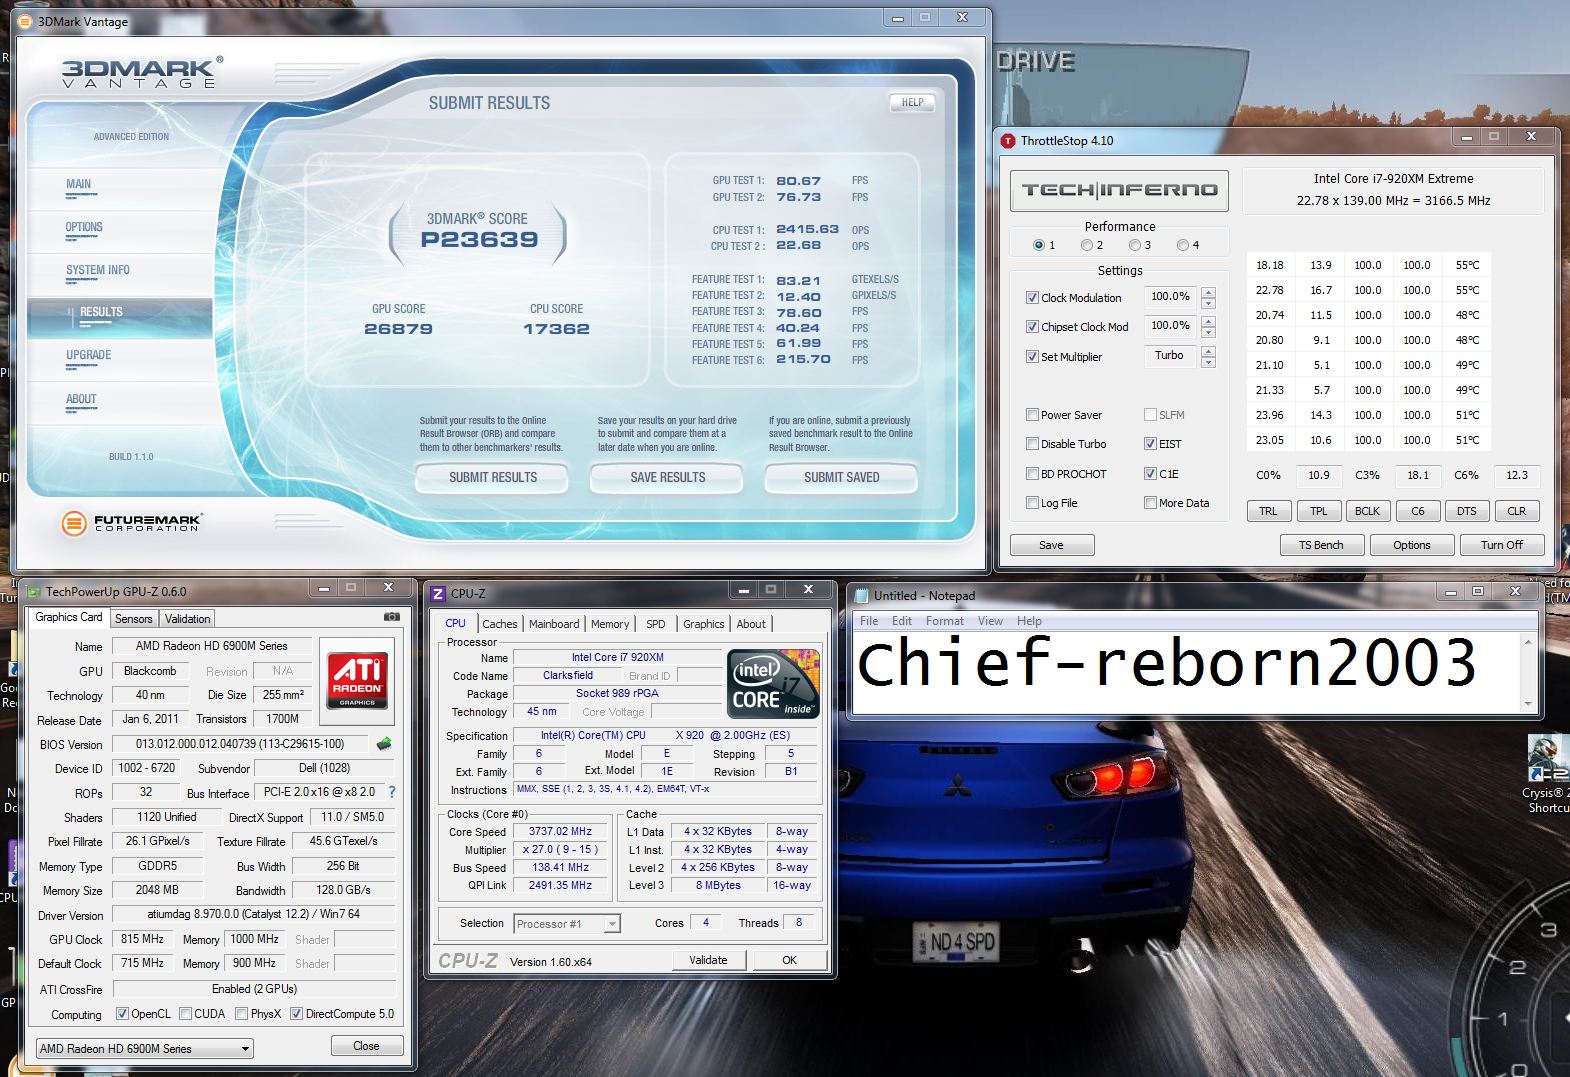
Task: Enable the Disable Turbo checkbox
Action: click(x=1032, y=444)
